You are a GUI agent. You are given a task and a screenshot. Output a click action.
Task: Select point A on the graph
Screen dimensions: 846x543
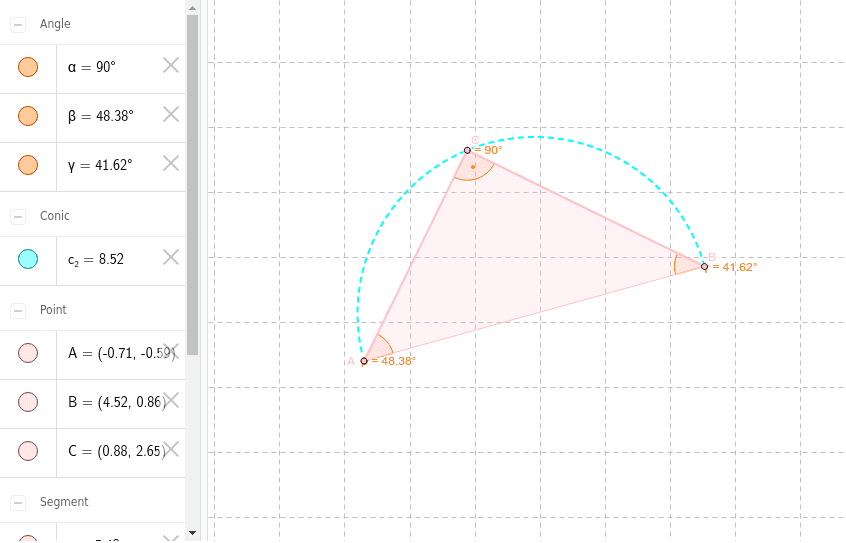tap(364, 361)
